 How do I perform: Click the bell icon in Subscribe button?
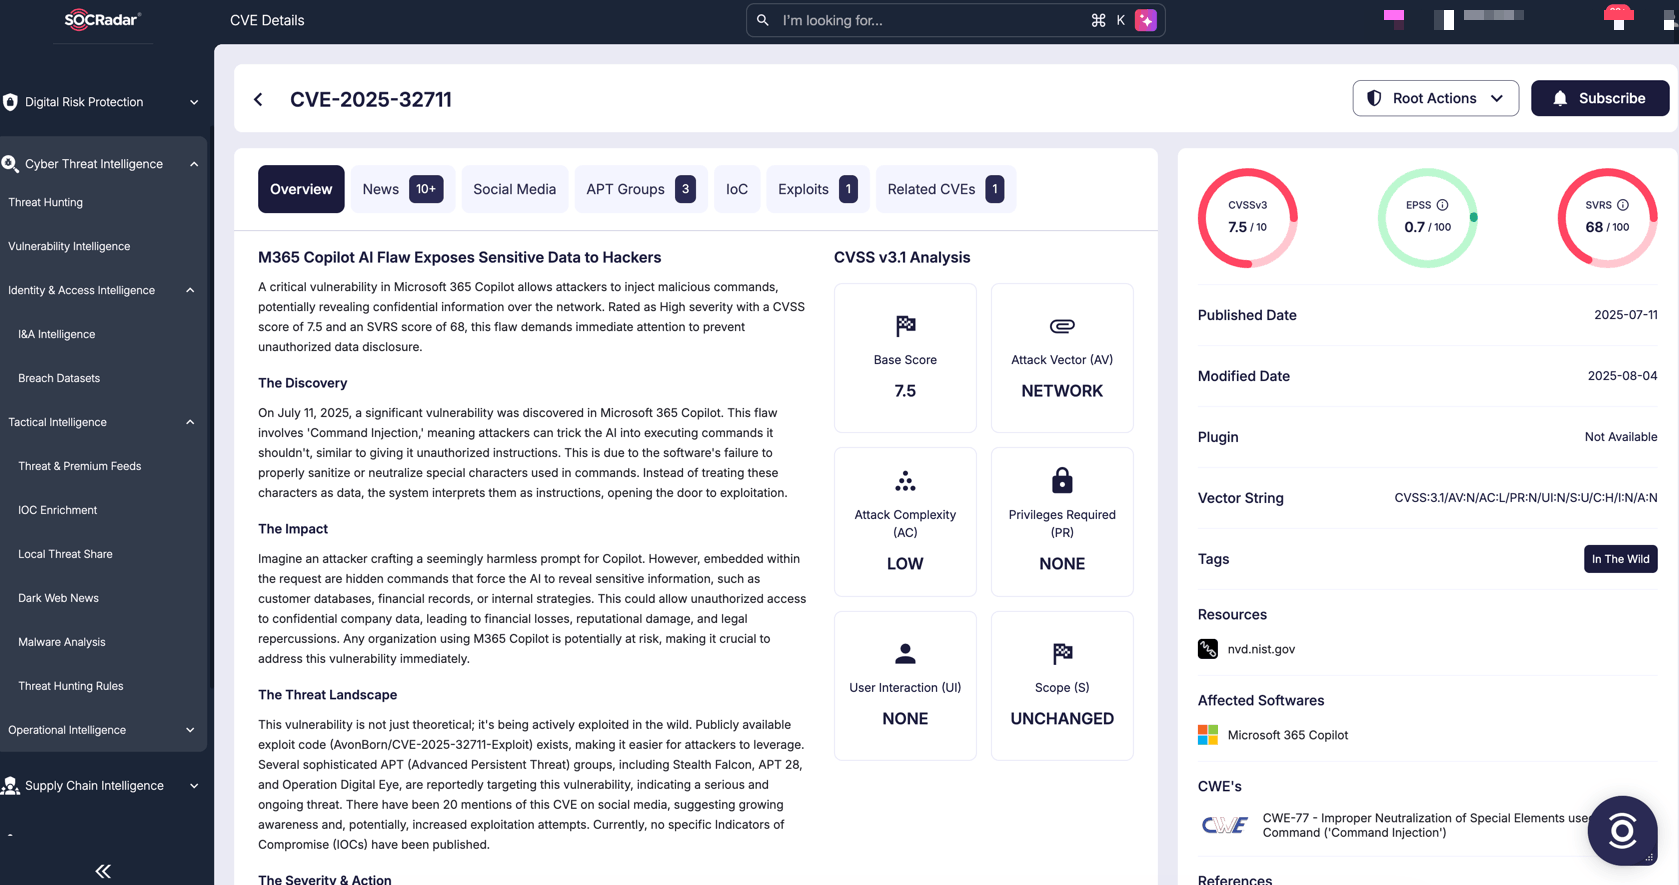coord(1560,98)
